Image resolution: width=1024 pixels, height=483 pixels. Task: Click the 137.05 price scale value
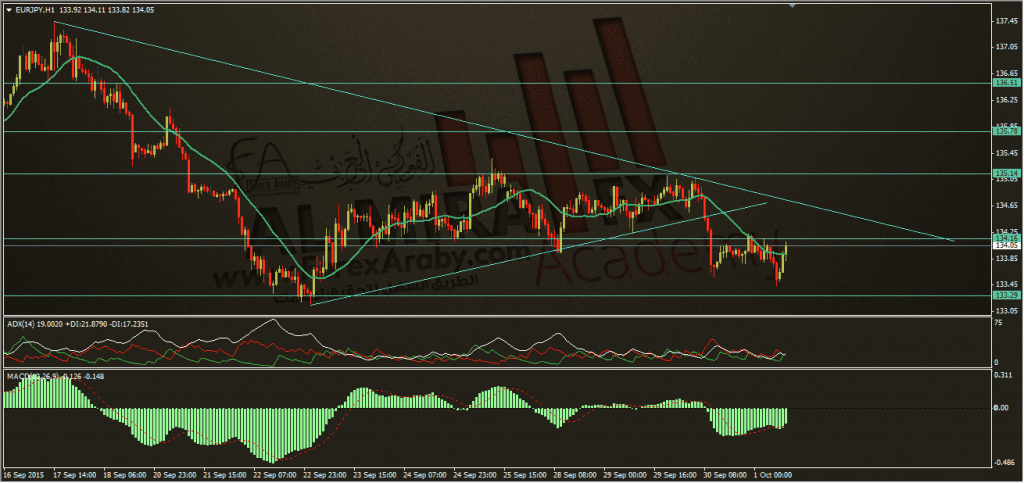click(x=1007, y=47)
